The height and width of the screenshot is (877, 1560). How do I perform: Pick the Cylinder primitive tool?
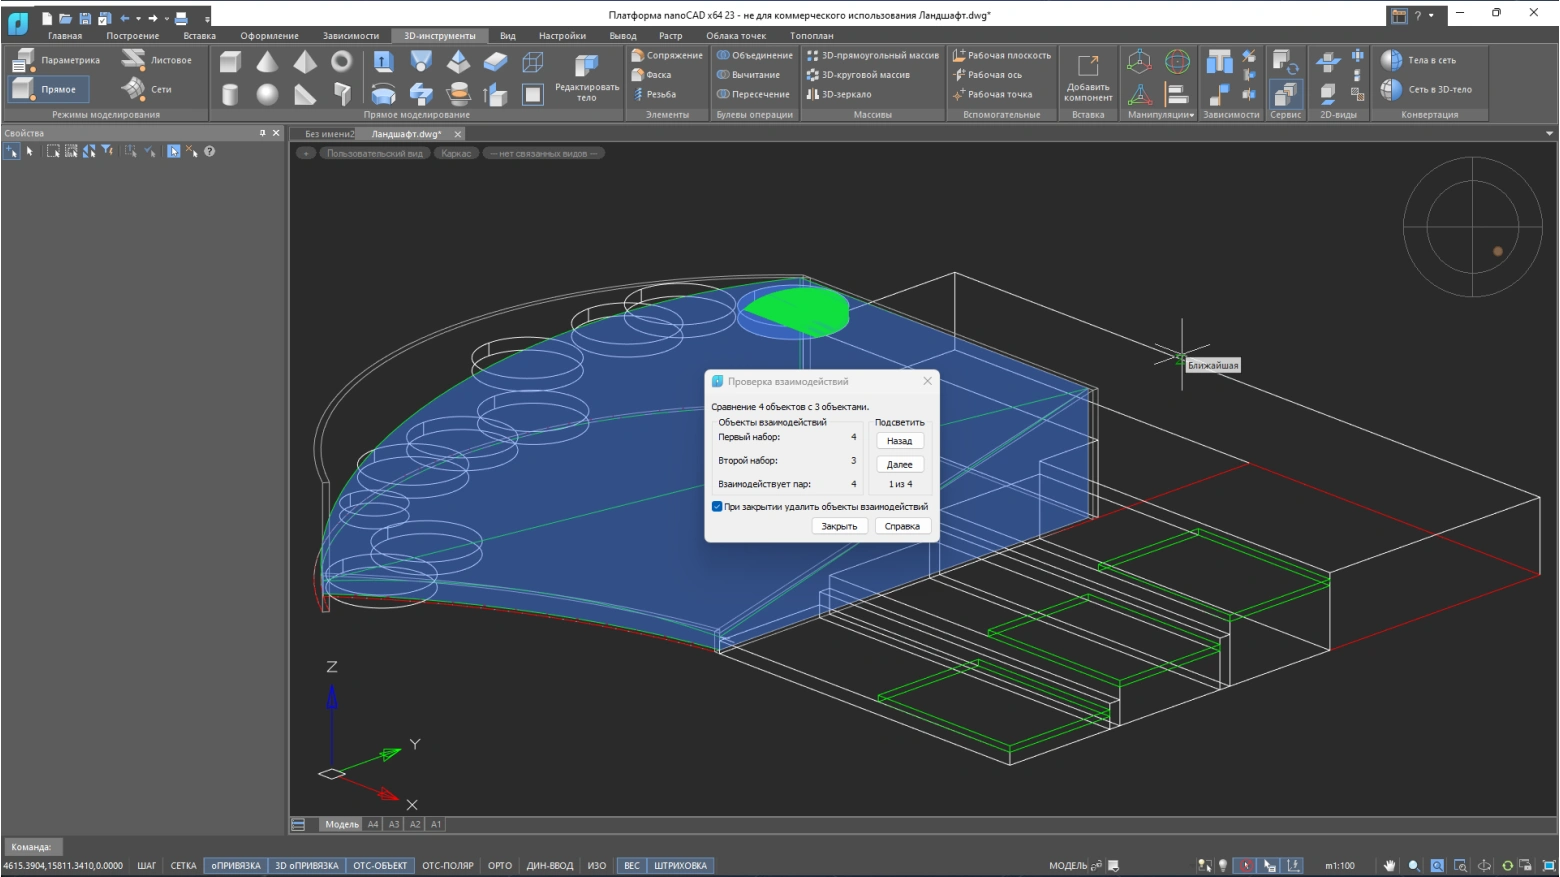click(x=230, y=94)
